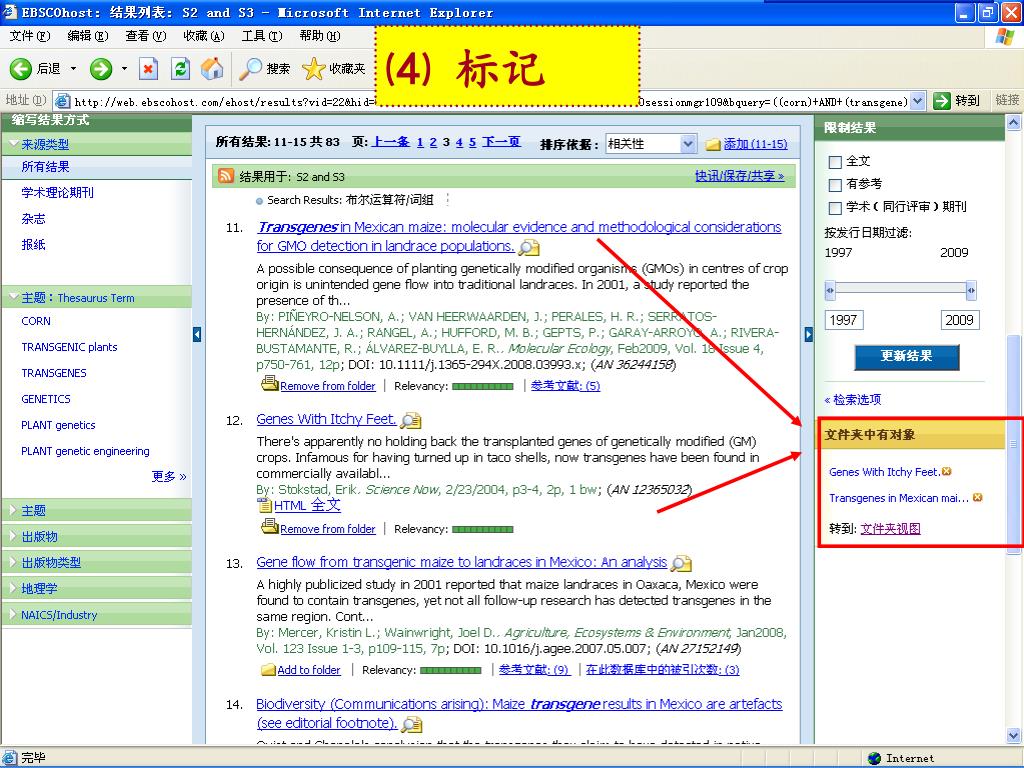Click the IE Back arrow button
1024x768 pixels.
pos(20,69)
